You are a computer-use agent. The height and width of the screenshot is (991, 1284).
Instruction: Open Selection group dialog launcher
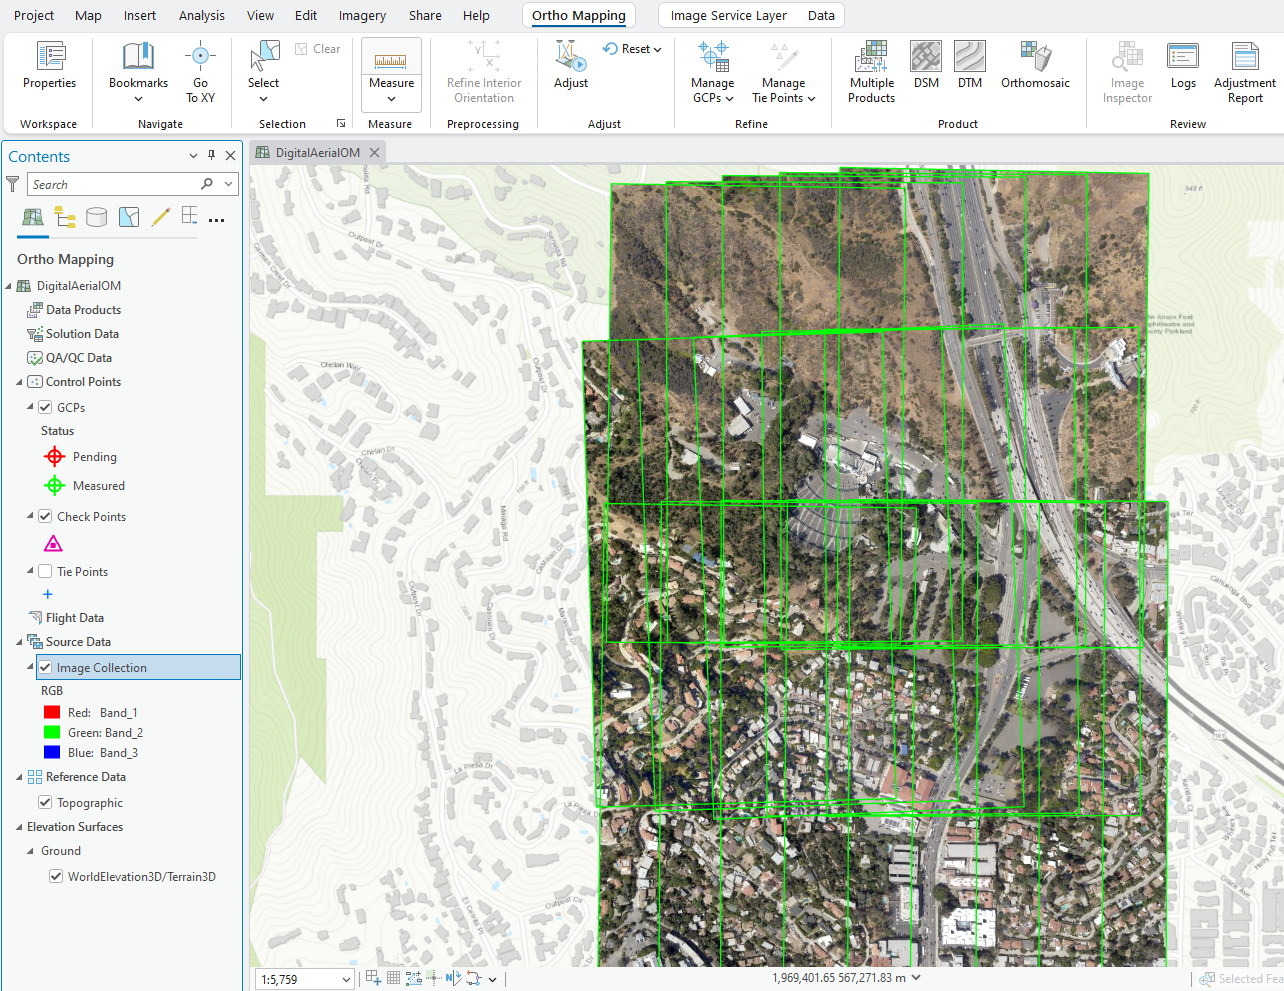coord(341,124)
